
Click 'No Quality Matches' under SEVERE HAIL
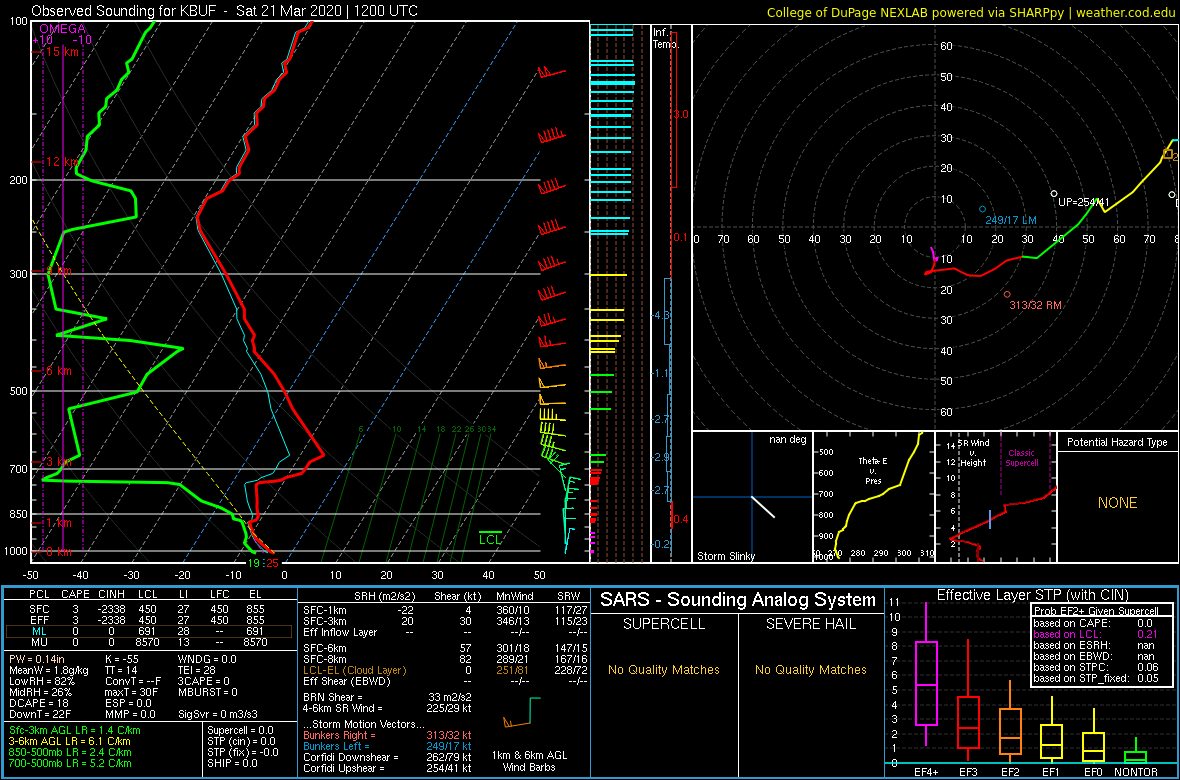[810, 669]
